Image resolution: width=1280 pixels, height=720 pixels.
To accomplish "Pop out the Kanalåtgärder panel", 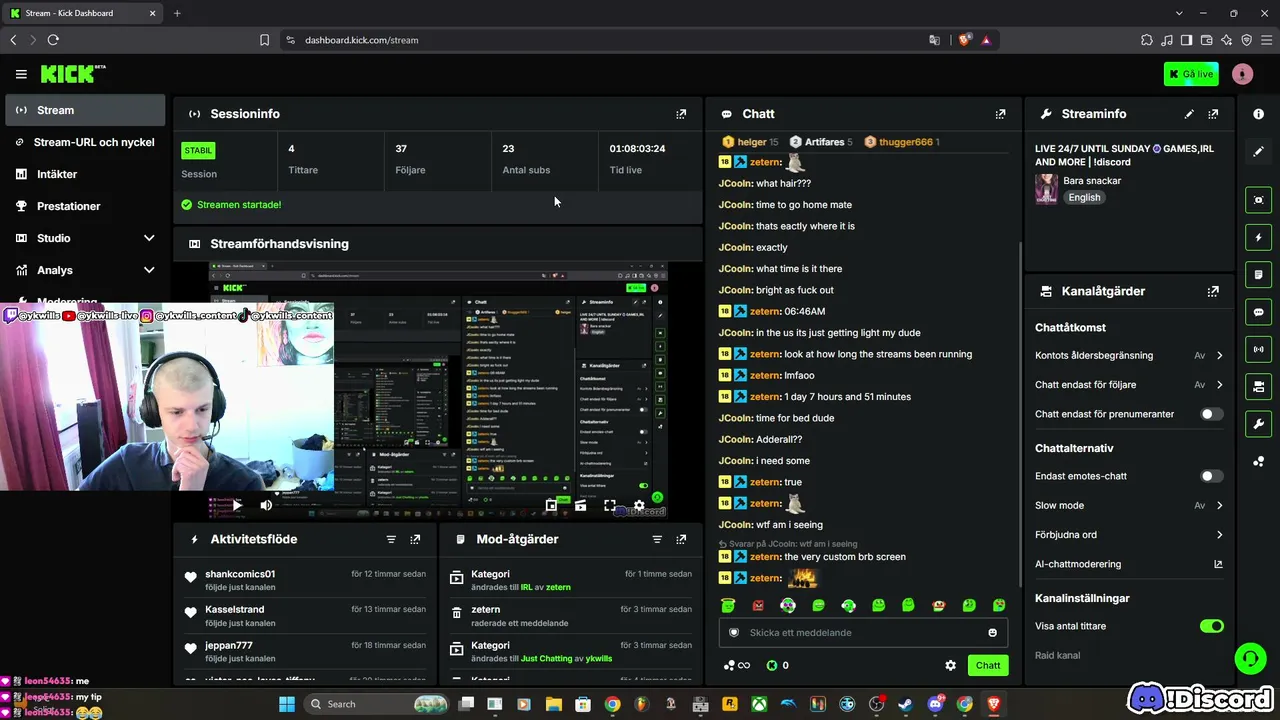I will (1213, 291).
